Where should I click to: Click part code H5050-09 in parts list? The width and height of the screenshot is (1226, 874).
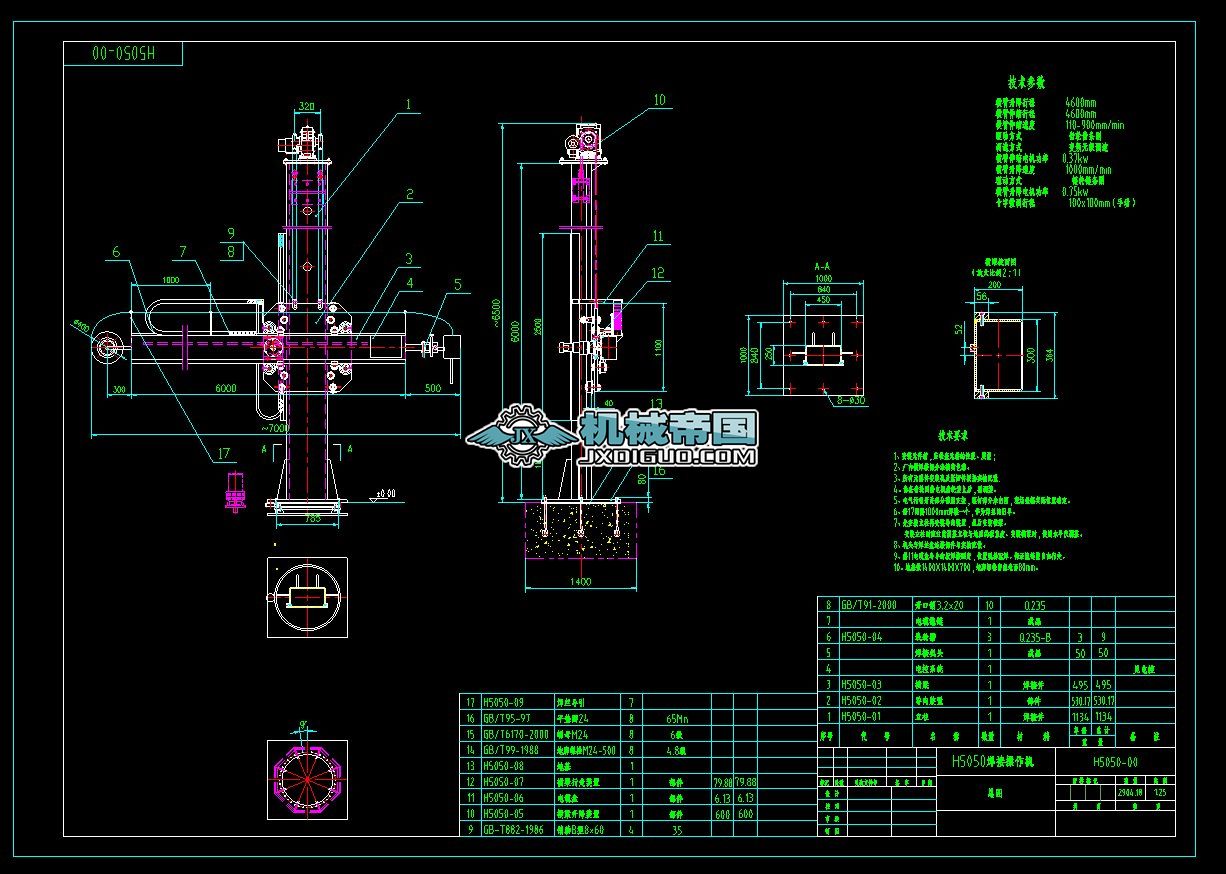503,703
